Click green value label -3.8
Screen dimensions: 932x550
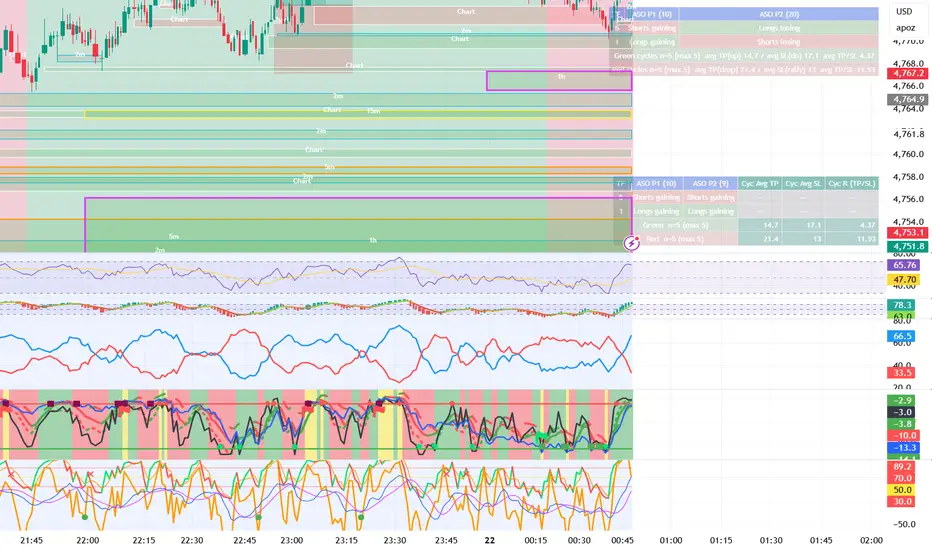pos(902,424)
